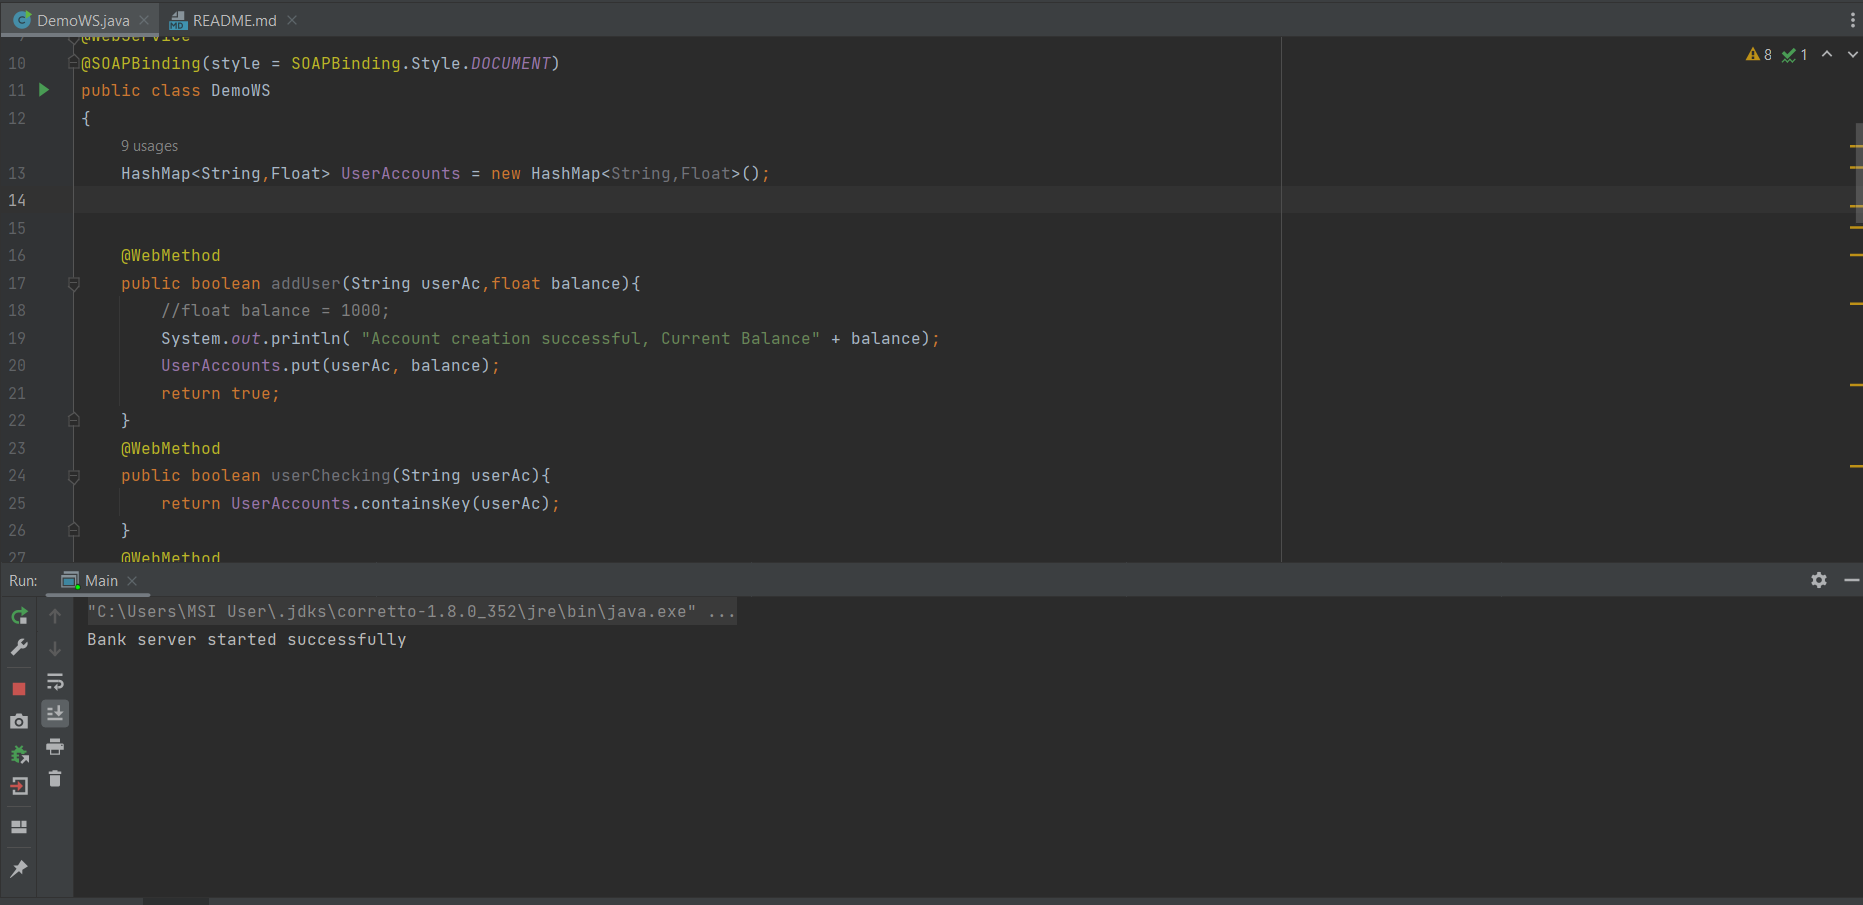The image size is (1863, 905).
Task: Collapse the addUser method fold arrow
Action: point(73,283)
